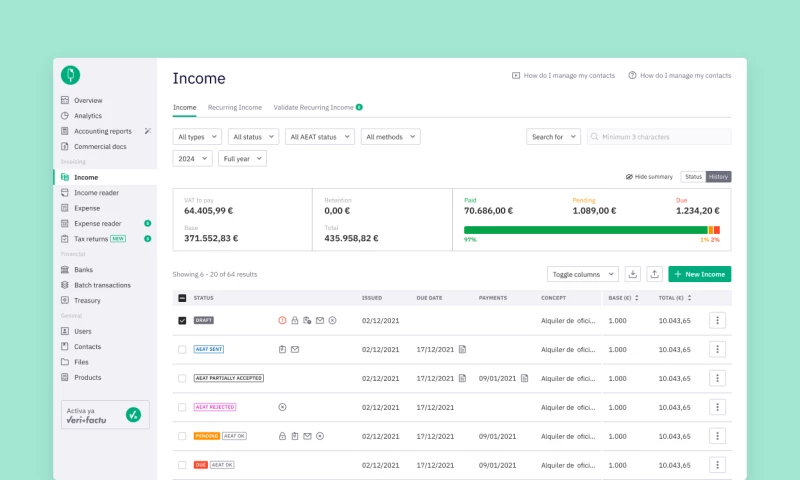Image resolution: width=800 pixels, height=480 pixels.
Task: Open the All status dropdown
Action: (x=253, y=137)
